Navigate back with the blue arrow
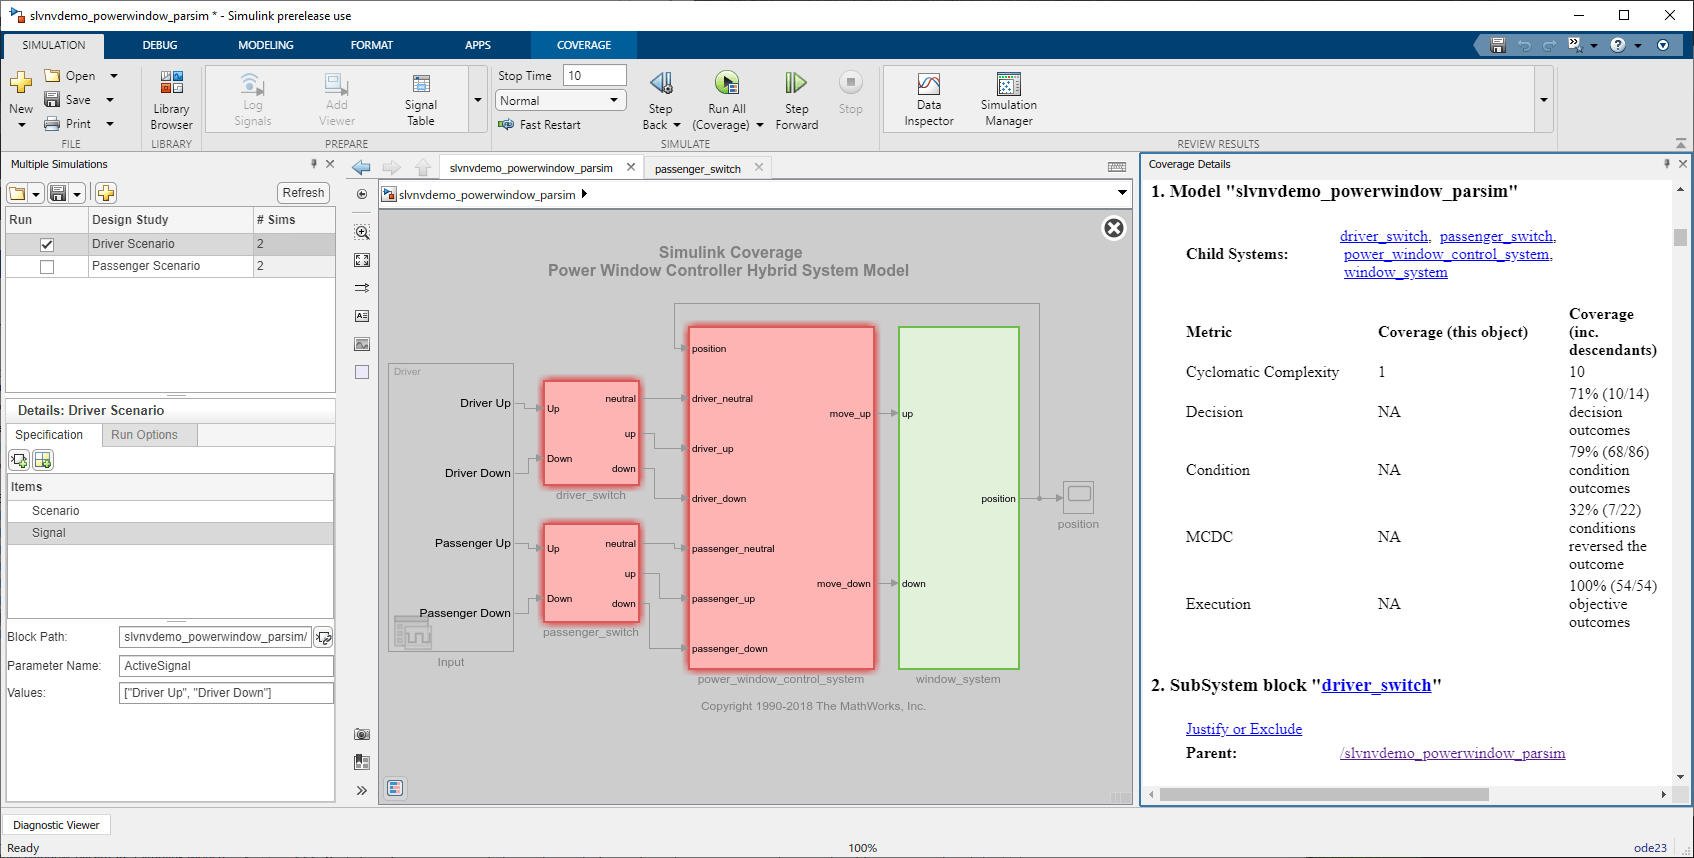This screenshot has height=858, width=1694. coord(362,168)
